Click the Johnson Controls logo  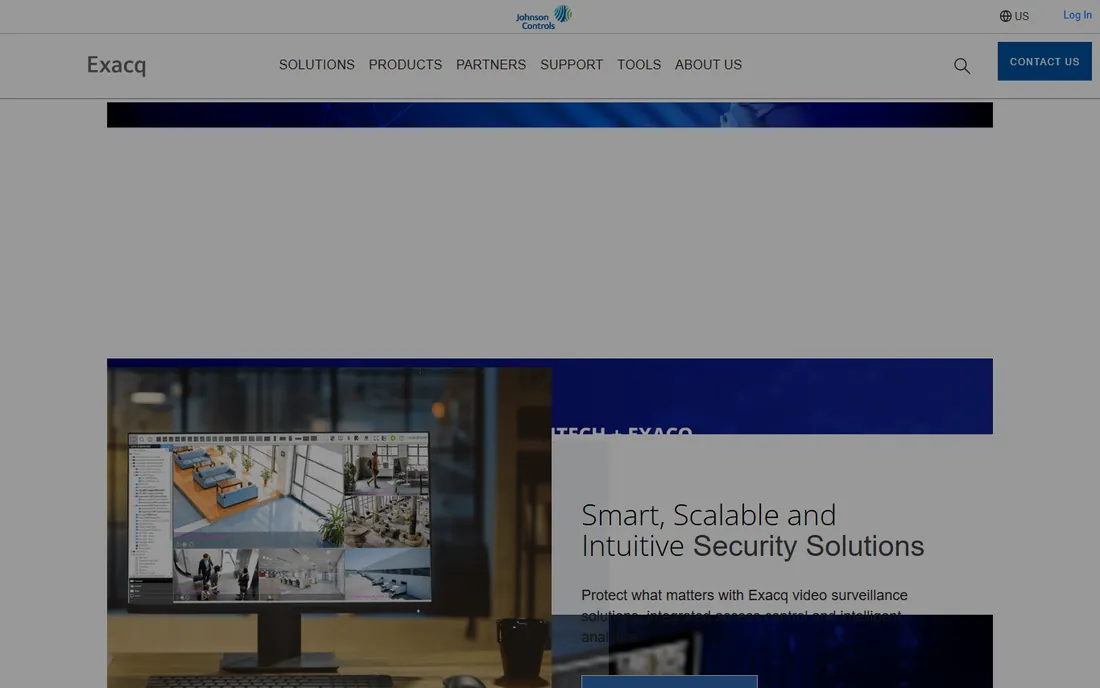tap(544, 17)
